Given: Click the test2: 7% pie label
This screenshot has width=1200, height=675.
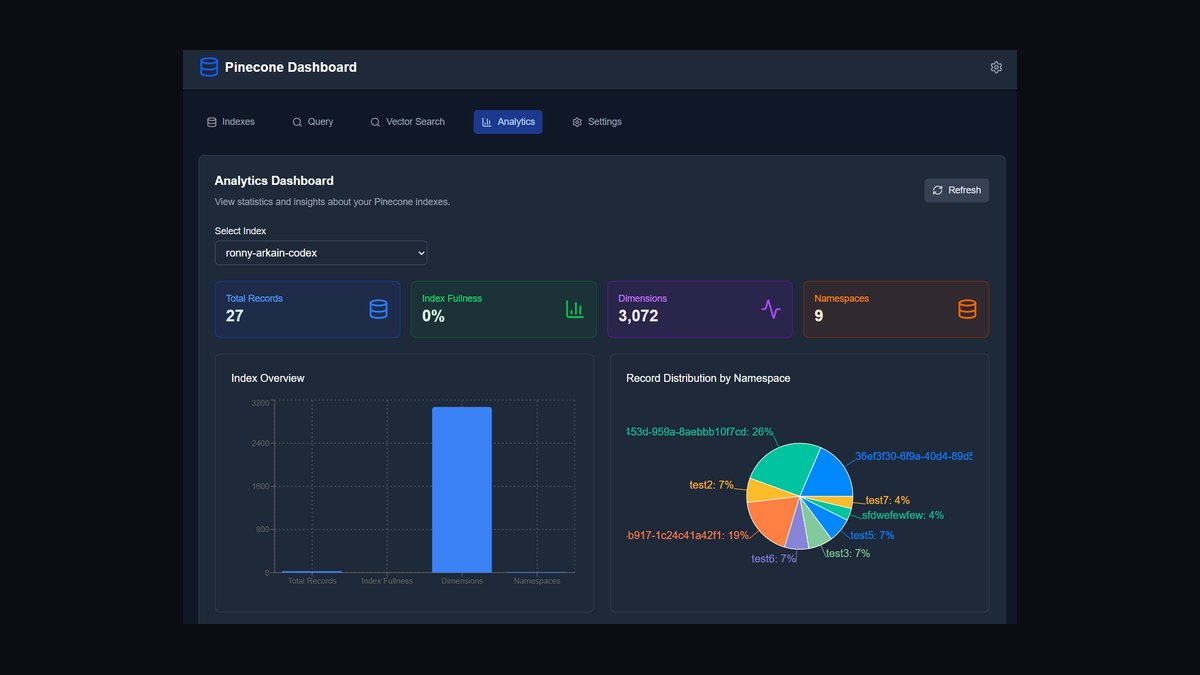Looking at the screenshot, I should (x=712, y=485).
